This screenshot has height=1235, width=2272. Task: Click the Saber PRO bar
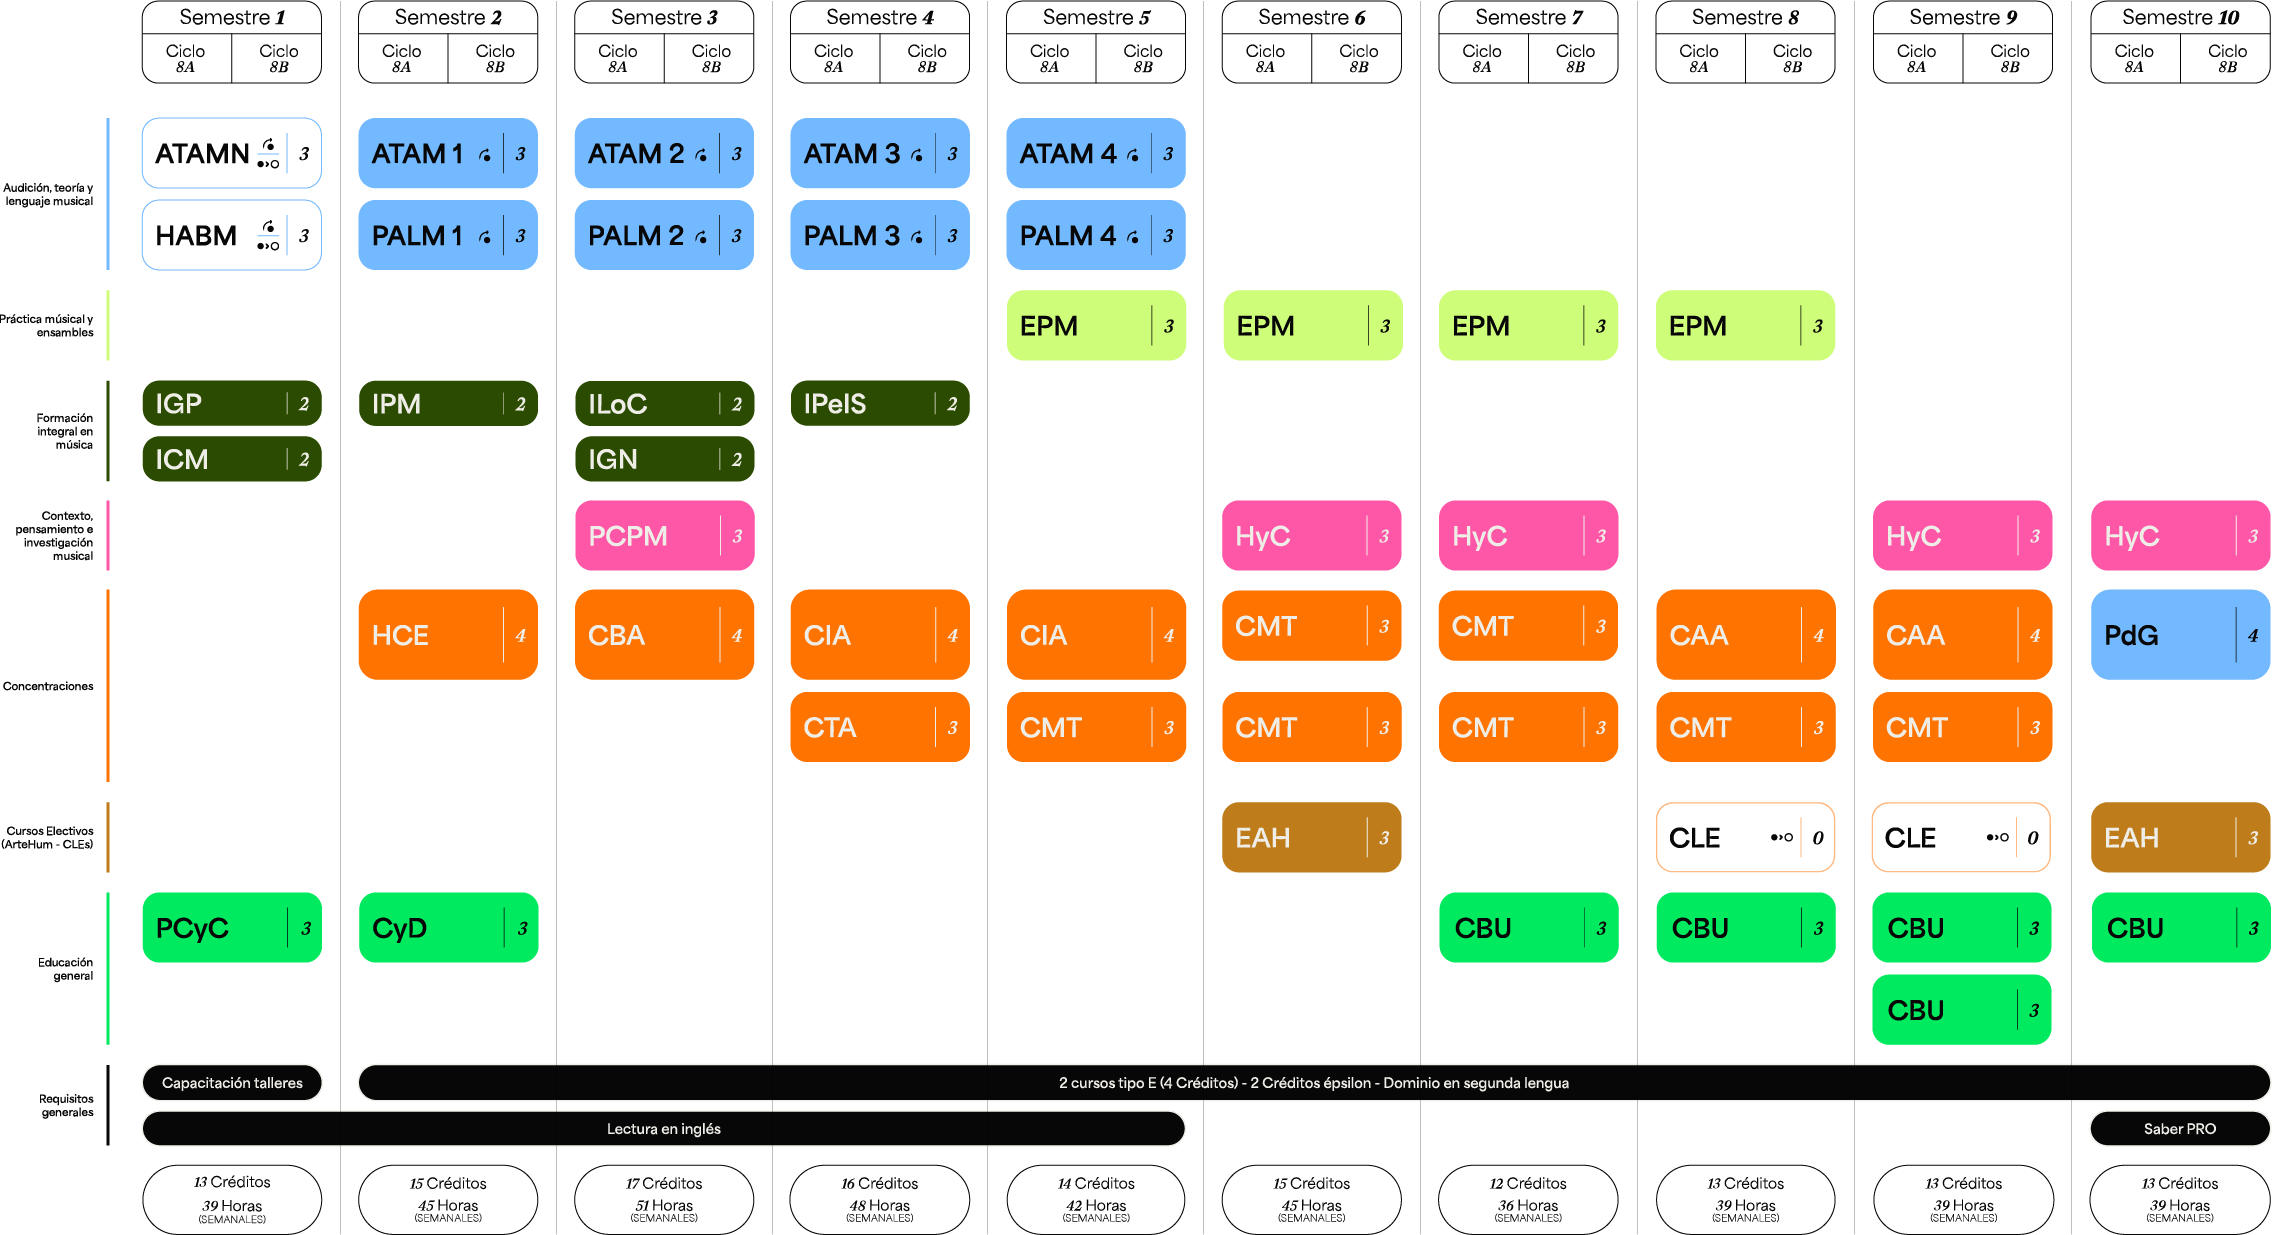(2180, 1129)
